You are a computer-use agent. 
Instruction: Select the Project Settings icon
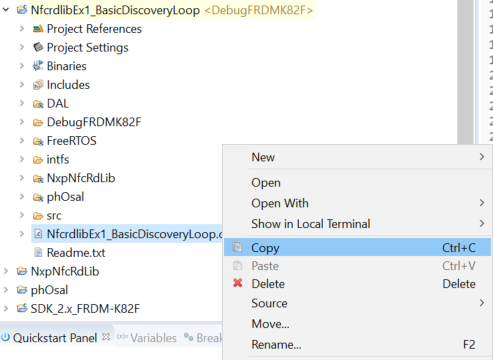38,47
